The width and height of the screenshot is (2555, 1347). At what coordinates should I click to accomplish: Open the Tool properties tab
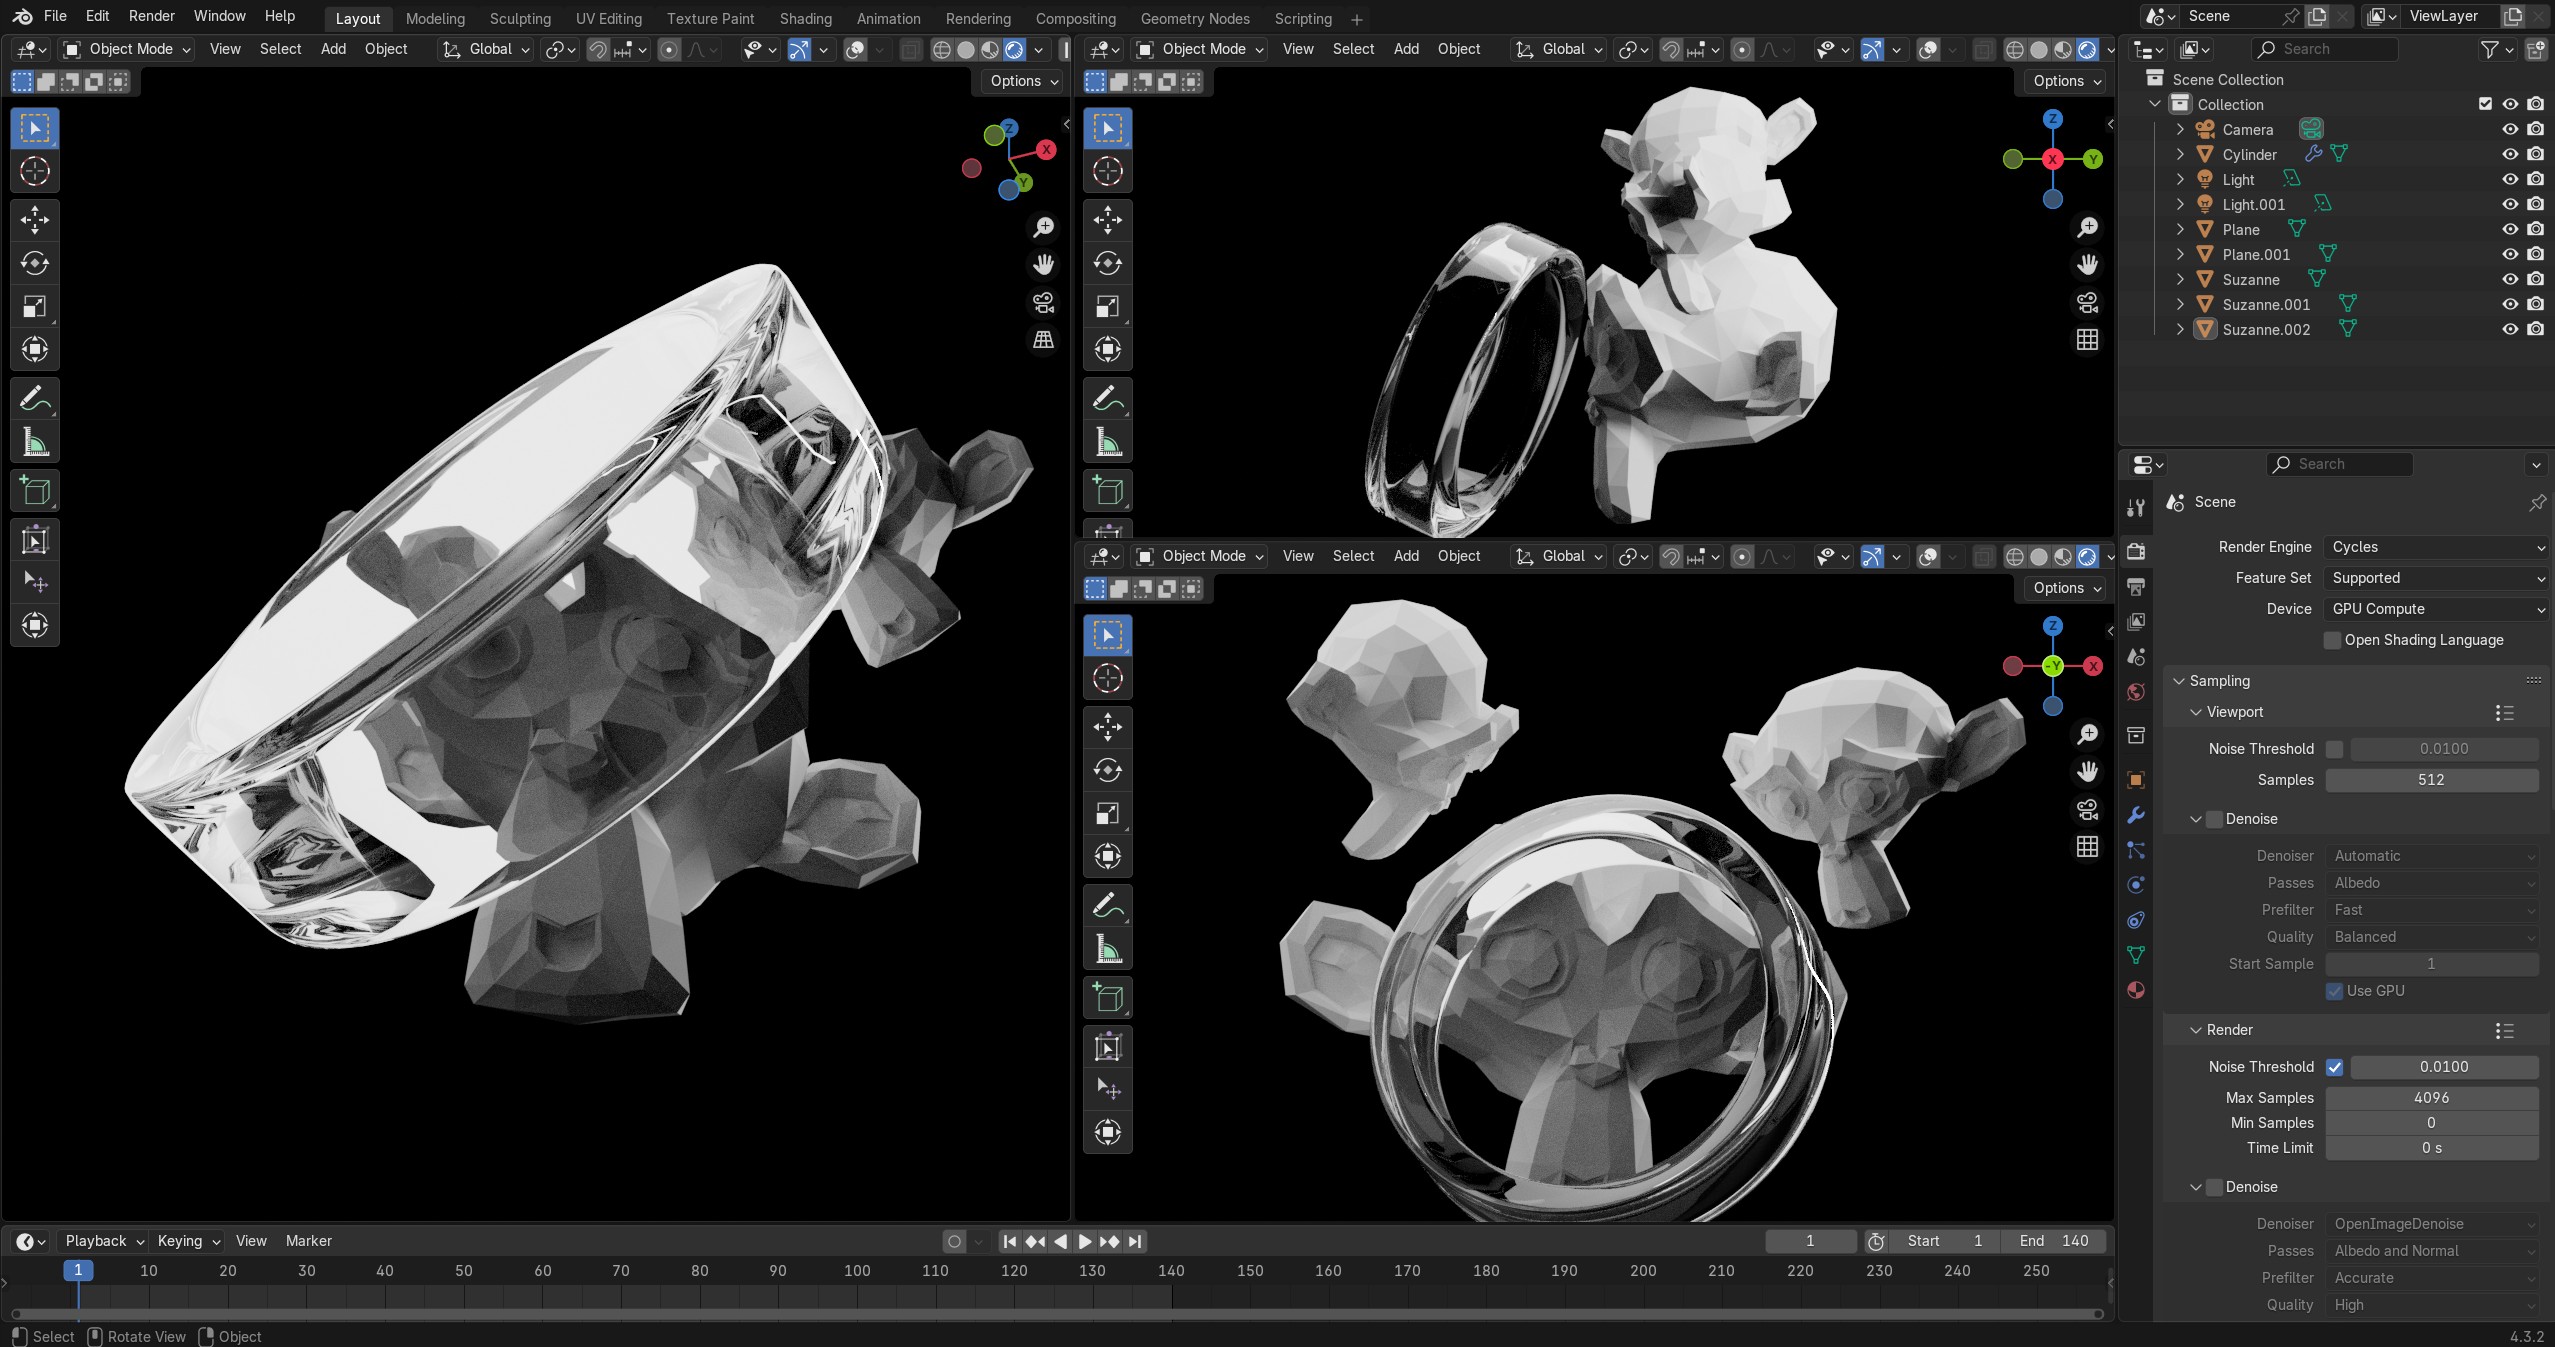(2136, 507)
